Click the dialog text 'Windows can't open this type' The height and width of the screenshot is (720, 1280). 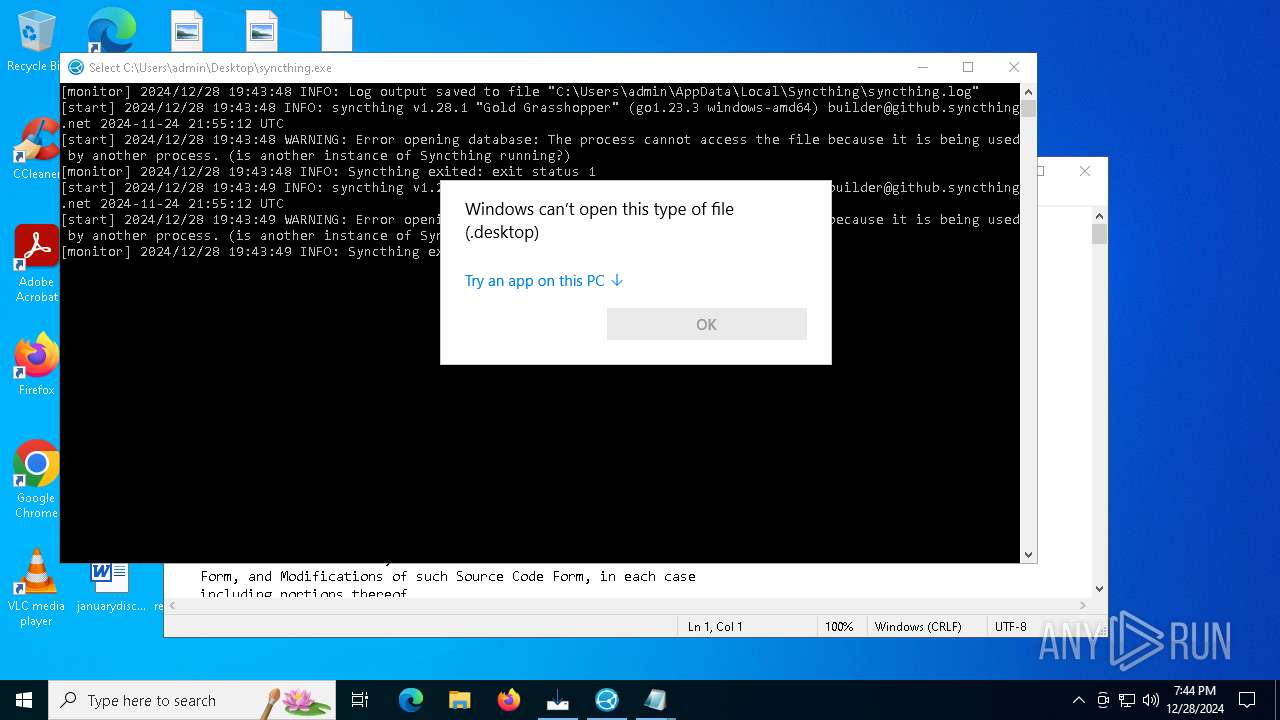[599, 220]
